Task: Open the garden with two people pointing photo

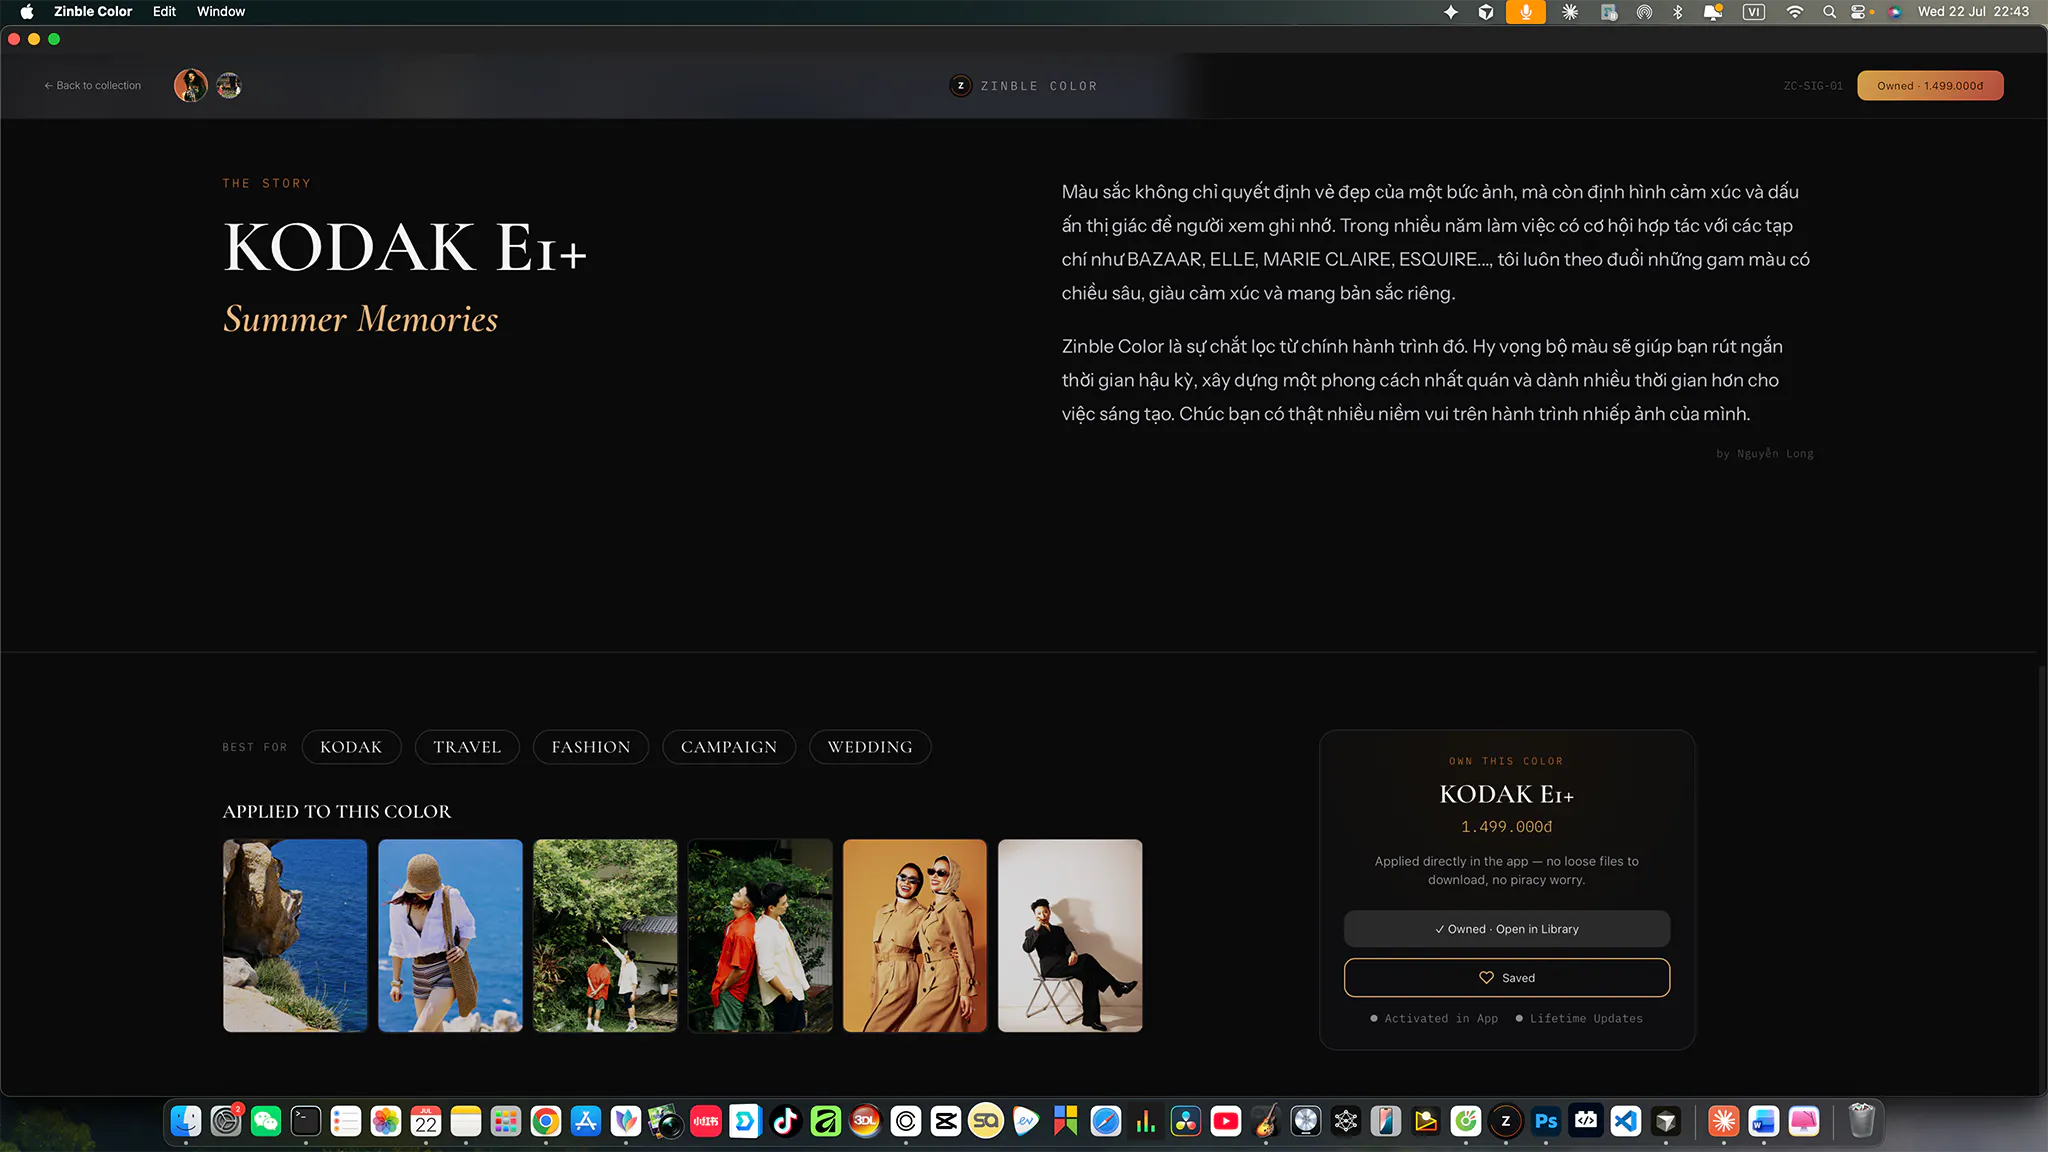Action: click(605, 935)
